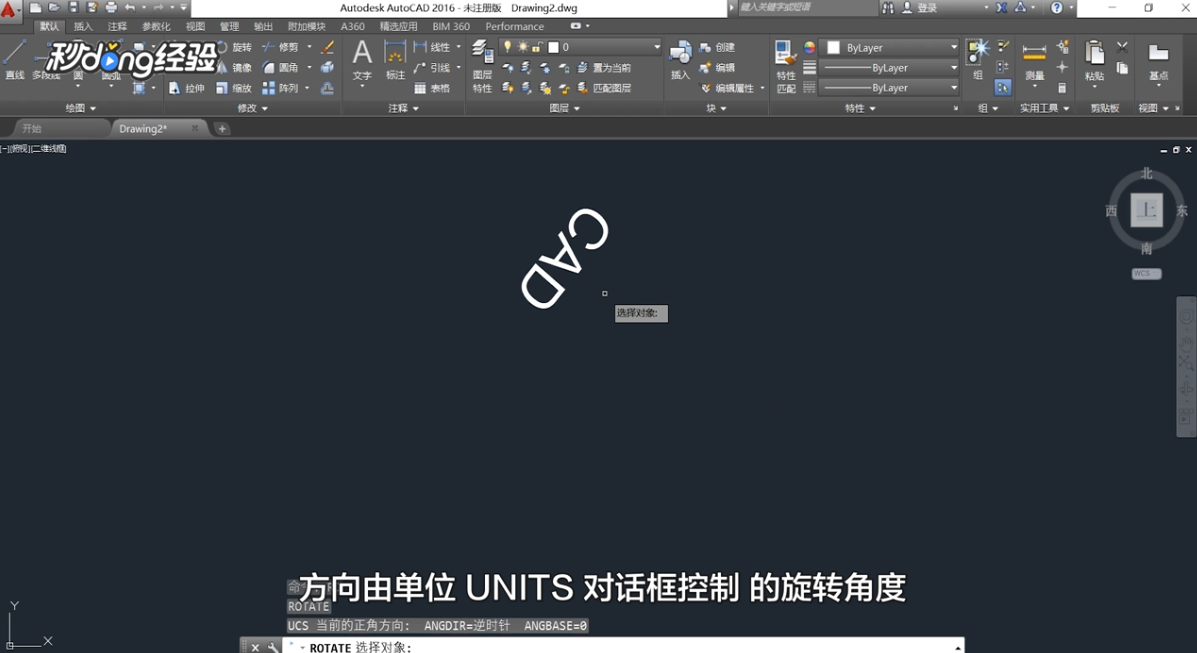Click 编辑属性 in the block panel
This screenshot has width=1197, height=653.
735,87
